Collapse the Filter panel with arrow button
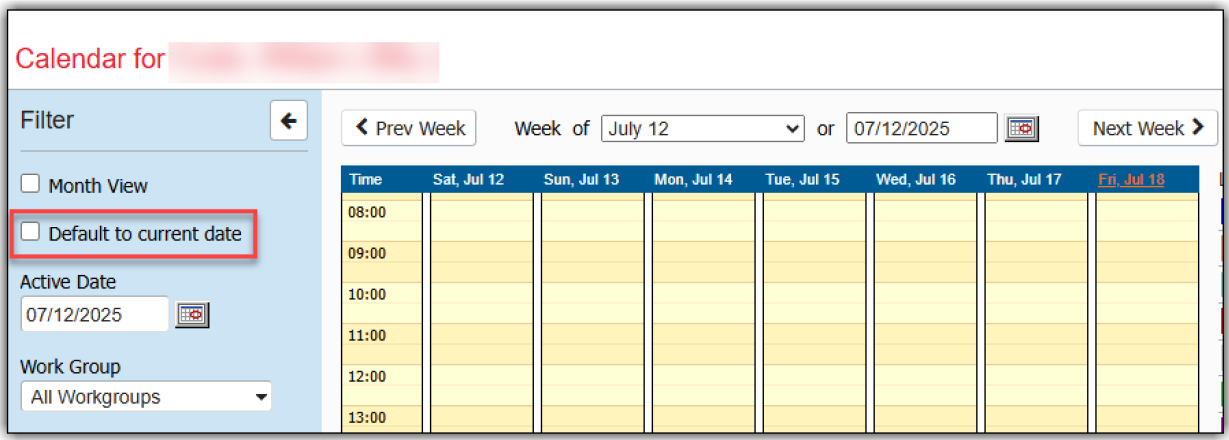The image size is (1229, 440). pos(288,121)
